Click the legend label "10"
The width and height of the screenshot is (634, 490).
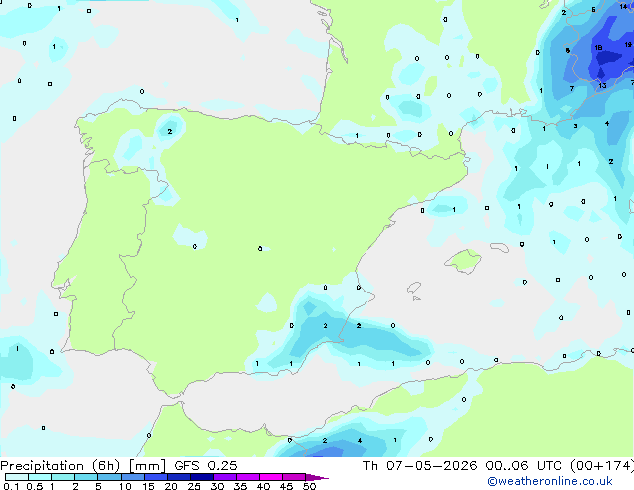(125, 486)
